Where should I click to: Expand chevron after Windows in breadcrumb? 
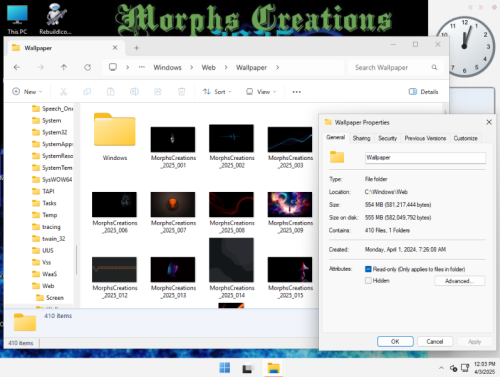(192, 67)
